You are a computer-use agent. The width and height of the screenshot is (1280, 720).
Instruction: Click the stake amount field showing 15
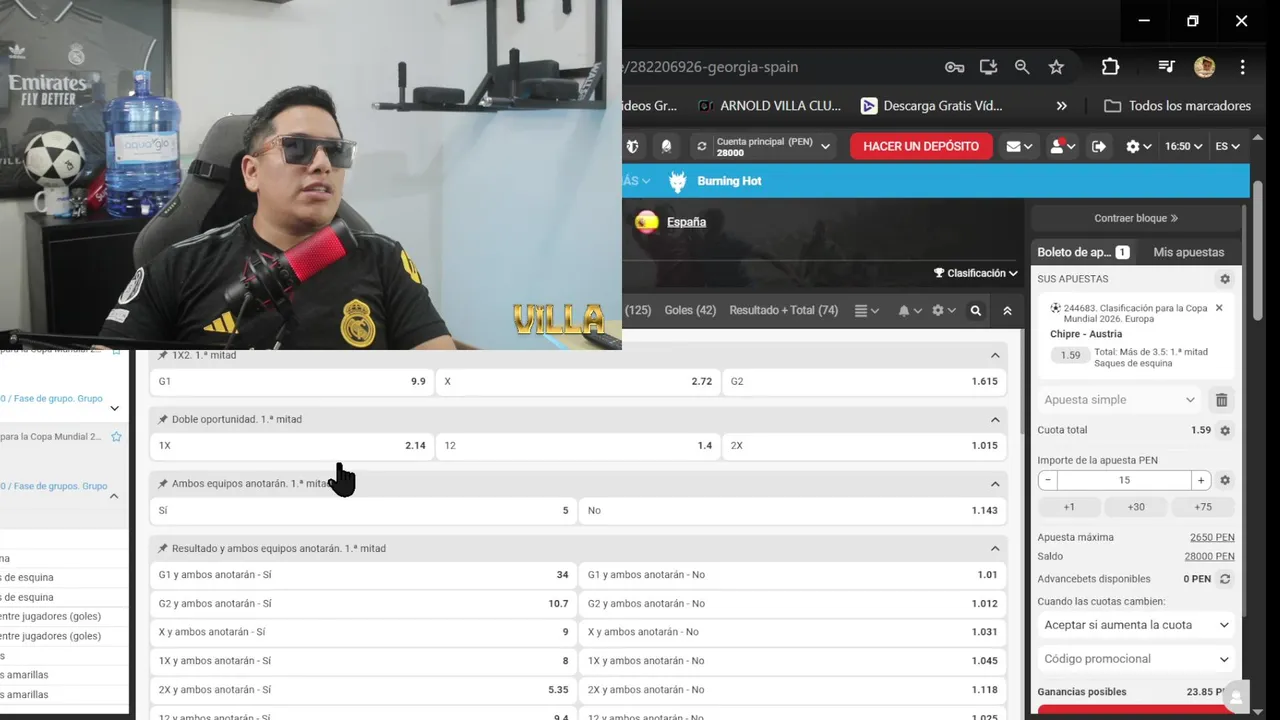pos(1124,480)
